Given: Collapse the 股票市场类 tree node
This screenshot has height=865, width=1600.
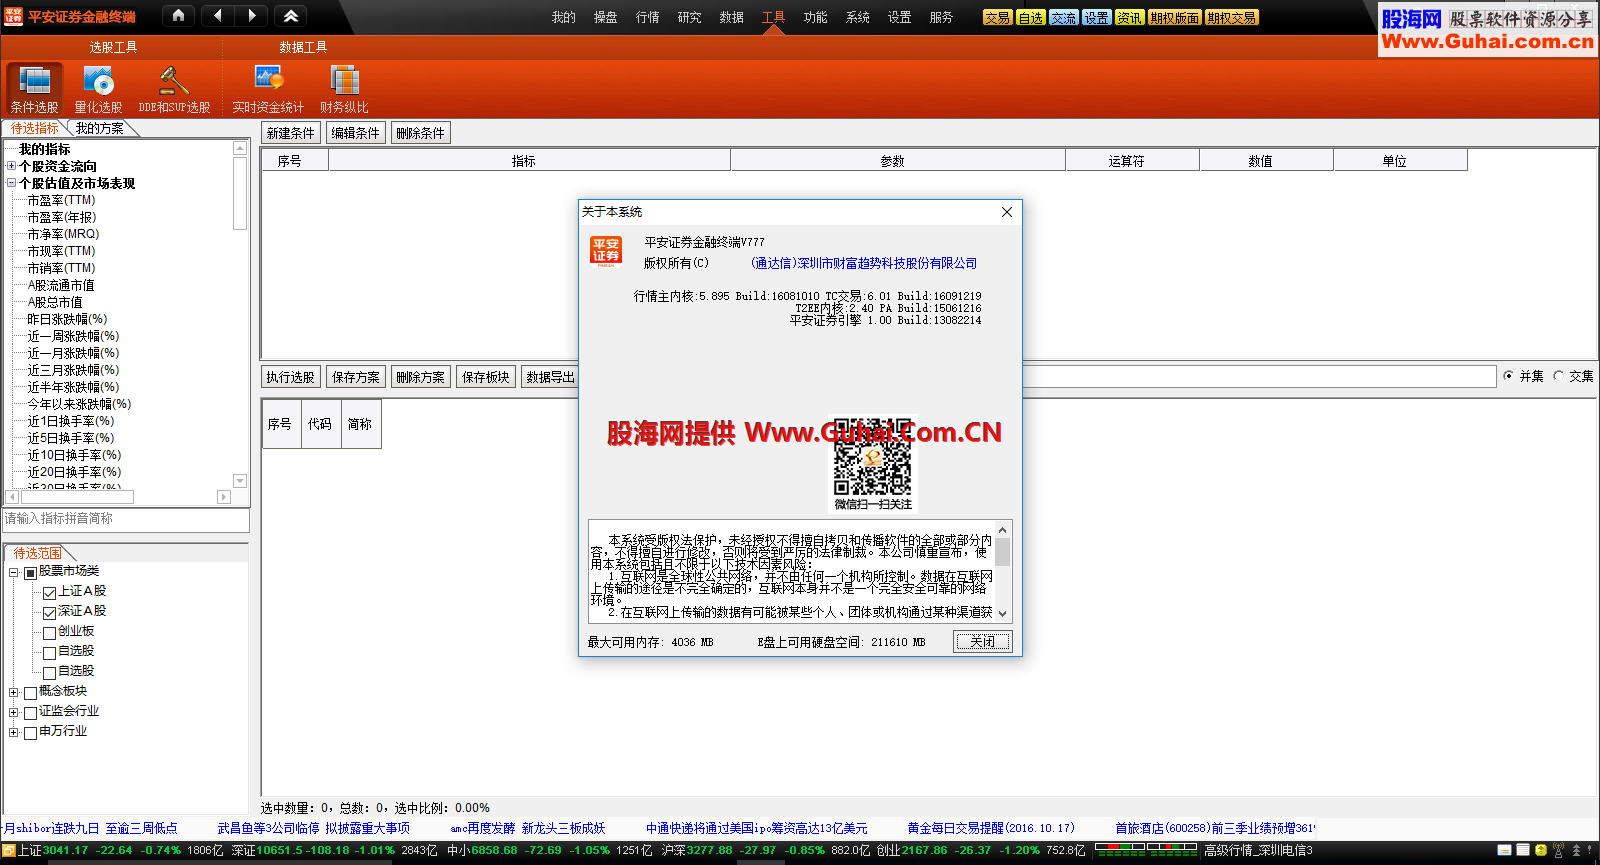Looking at the screenshot, I should click(x=14, y=573).
